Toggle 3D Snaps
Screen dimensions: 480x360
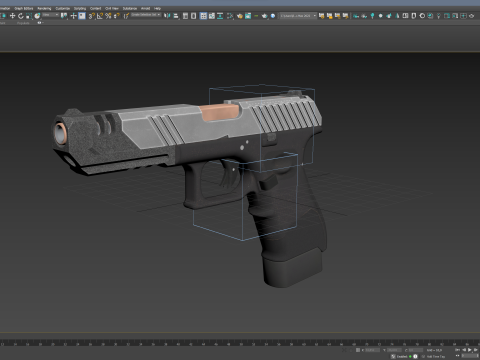[91, 16]
